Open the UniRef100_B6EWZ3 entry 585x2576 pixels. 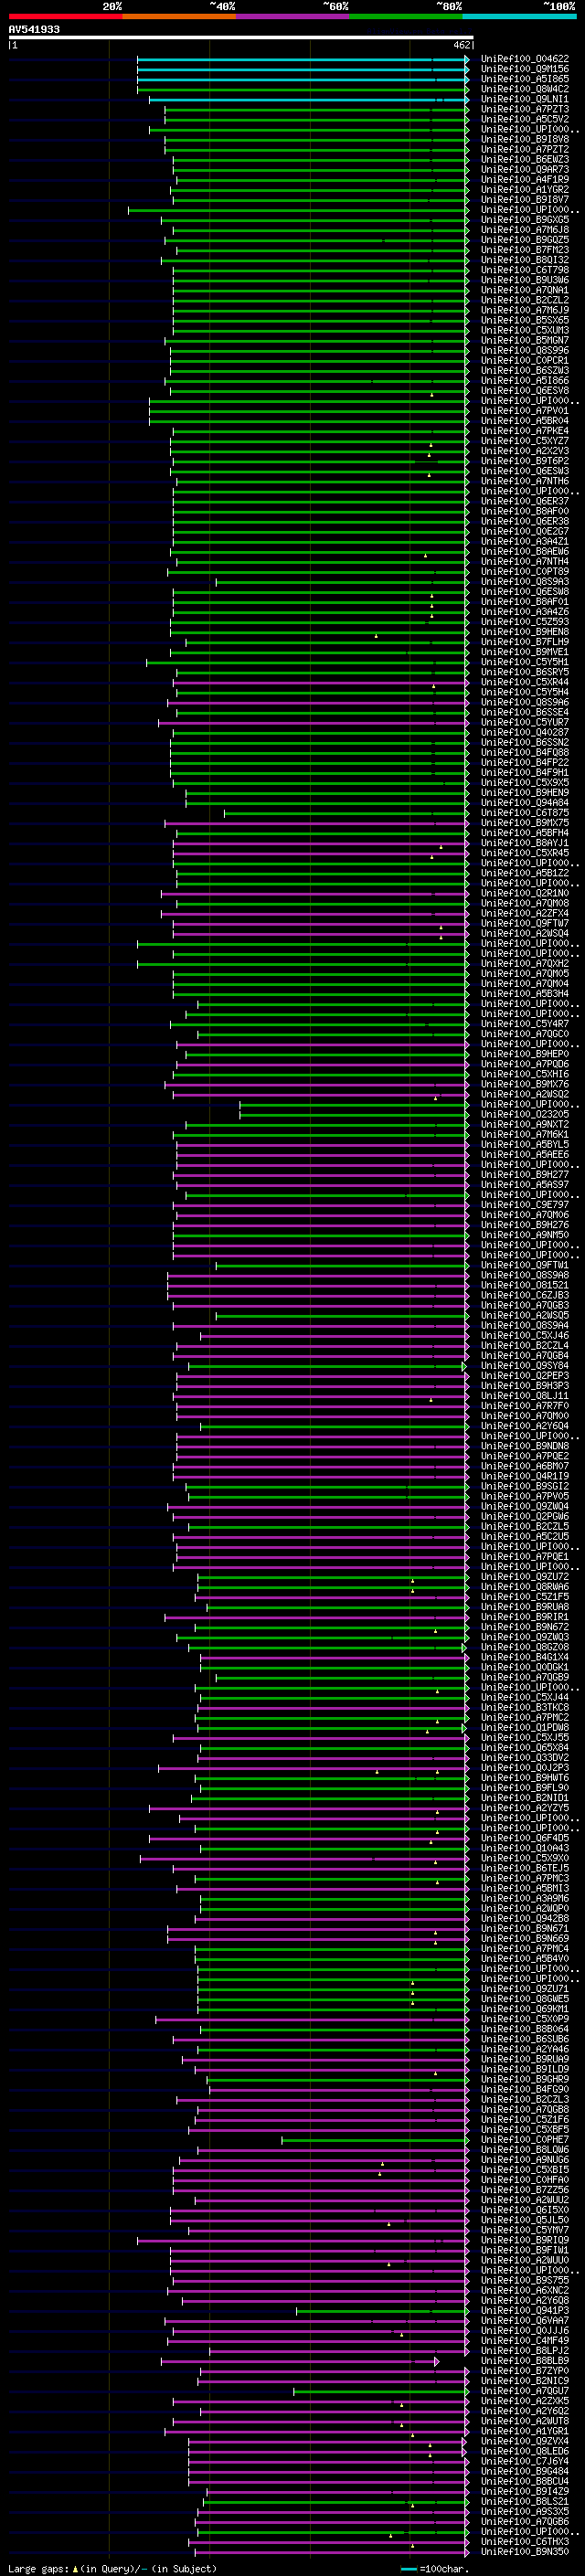(x=525, y=159)
